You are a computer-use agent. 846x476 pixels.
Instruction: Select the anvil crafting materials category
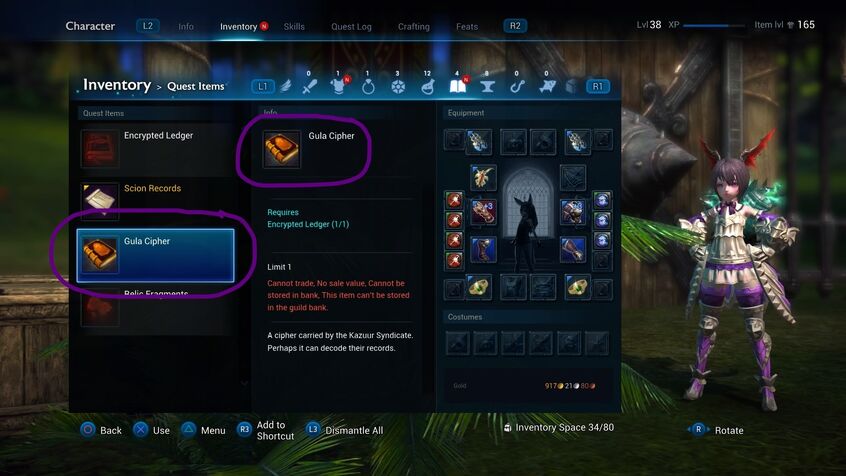[x=487, y=86]
